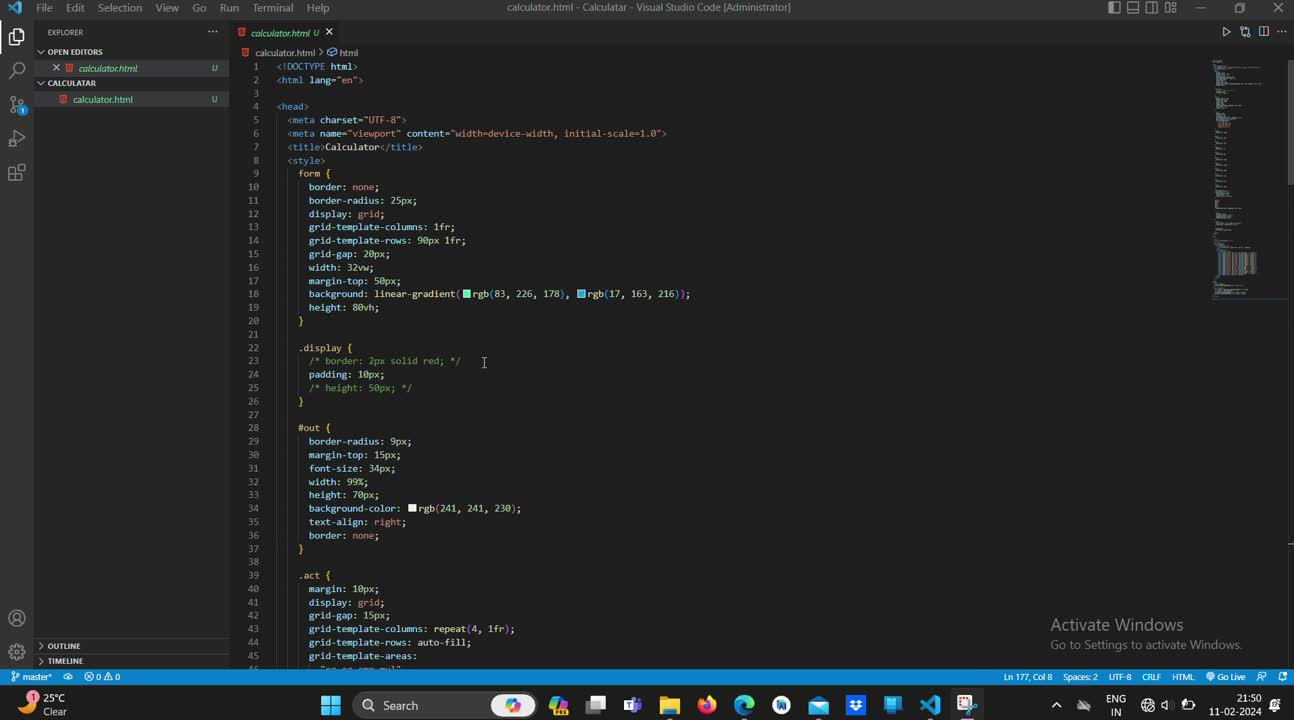Screen dimensions: 1294x720
Task: Toggle the Panel layout button
Action: (1133, 8)
